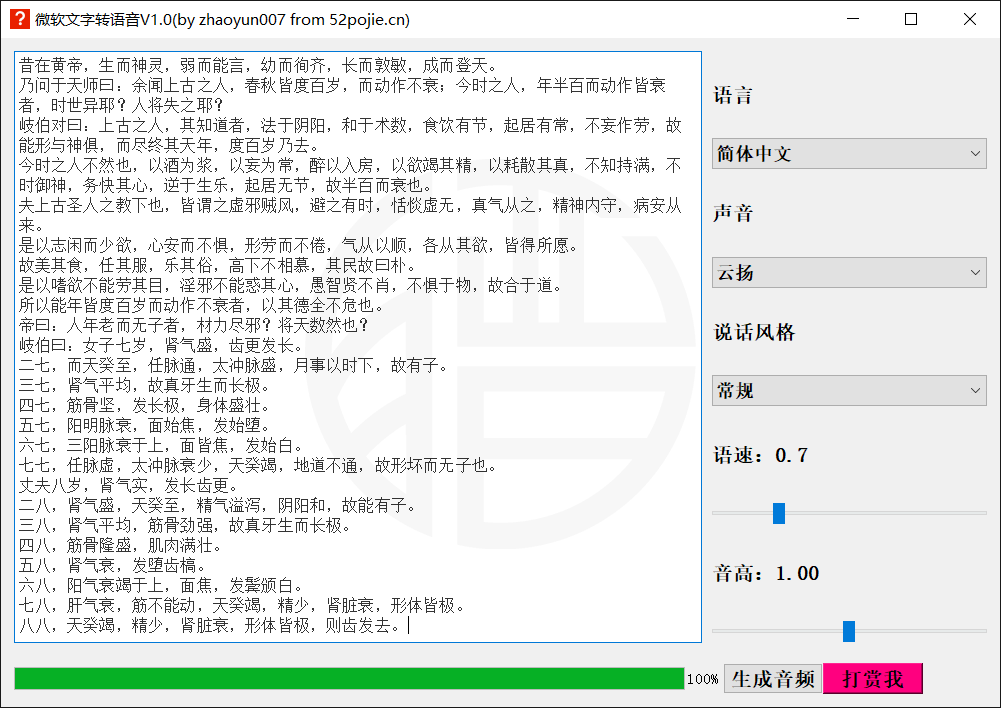Click the line 五八，肾气衰，发堕齿槁
Screen dimensions: 1001x708
tap(112, 565)
